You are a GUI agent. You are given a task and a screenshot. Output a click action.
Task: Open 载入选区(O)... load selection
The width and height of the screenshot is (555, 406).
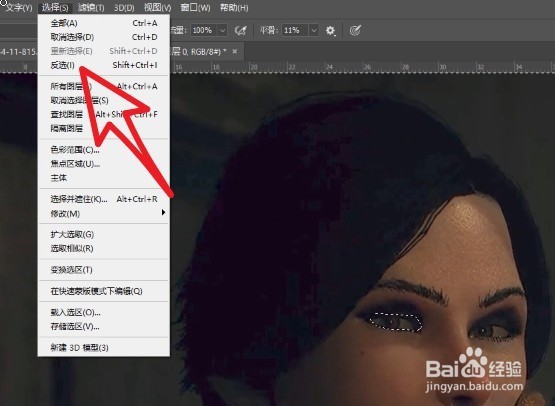104,313
